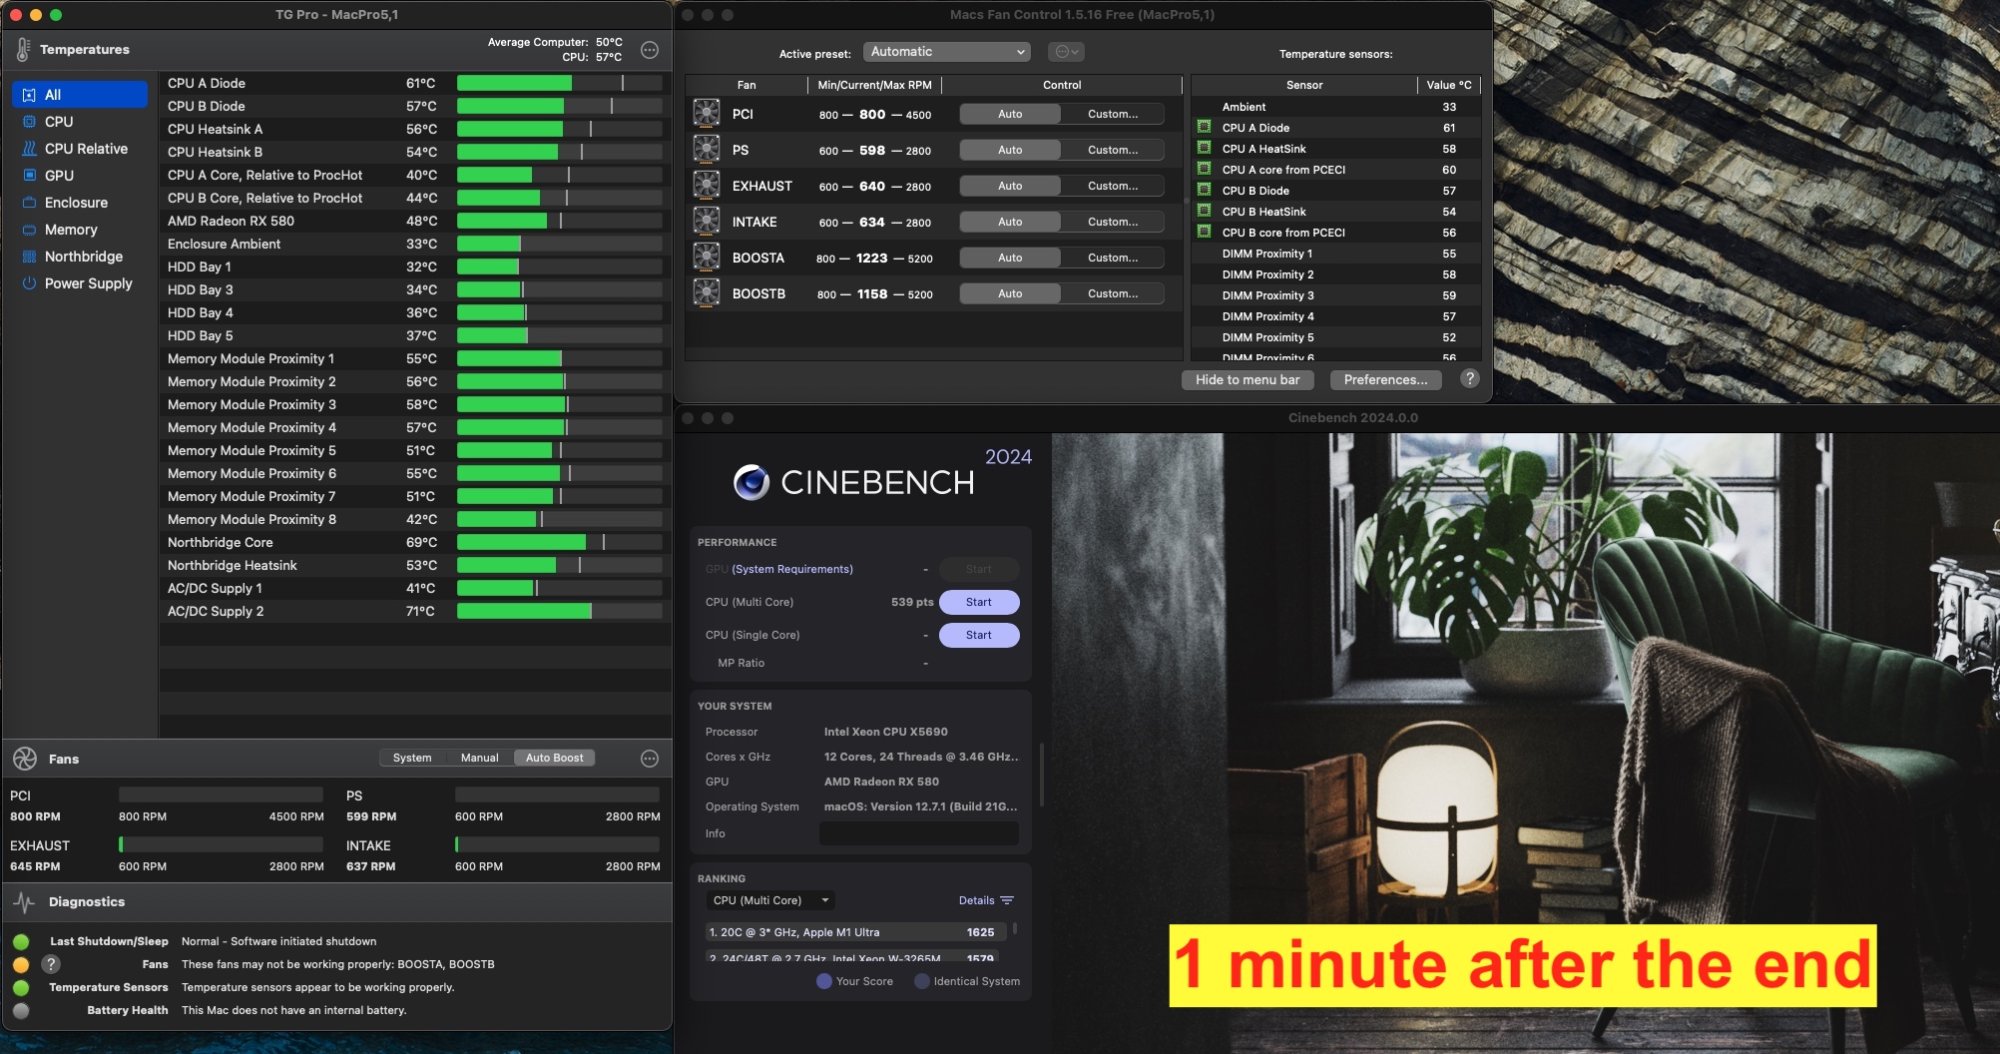Viewport: 2000px width, 1054px height.
Task: Click the PS fan icon in Macs Fan Control
Action: click(x=707, y=150)
